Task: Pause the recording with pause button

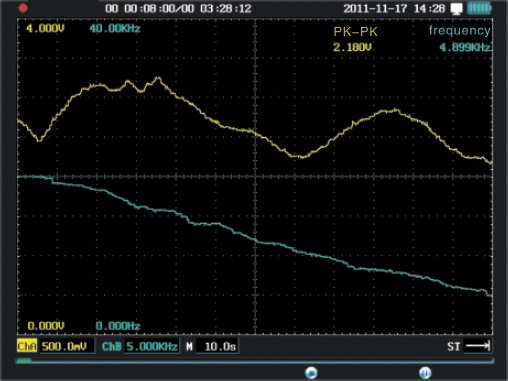Action: [x=425, y=372]
